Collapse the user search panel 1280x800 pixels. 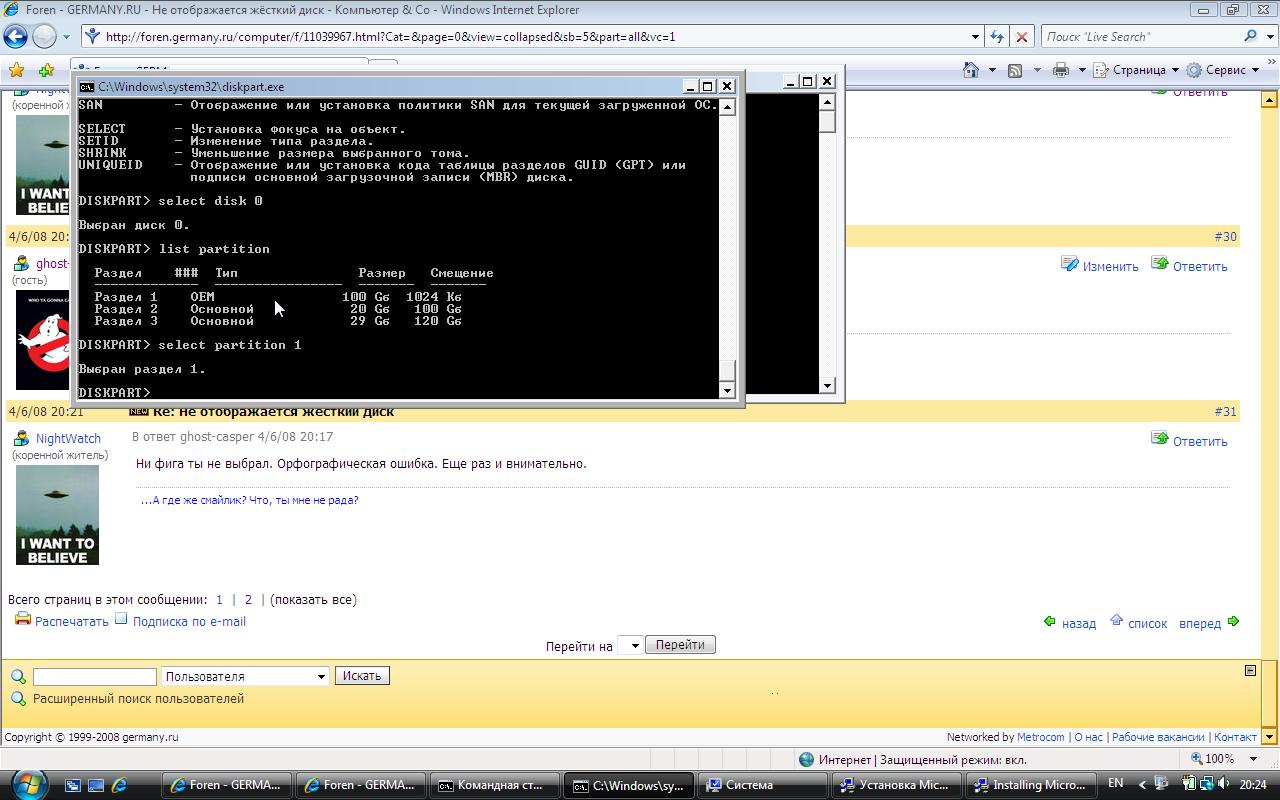(1250, 671)
